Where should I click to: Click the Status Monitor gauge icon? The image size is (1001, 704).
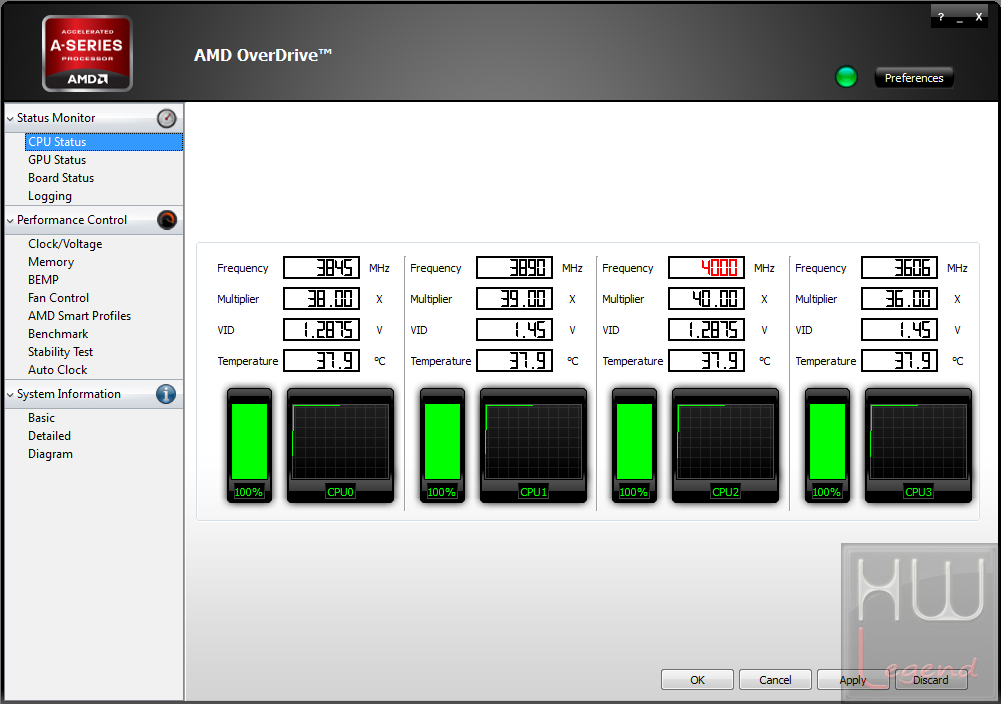point(167,118)
